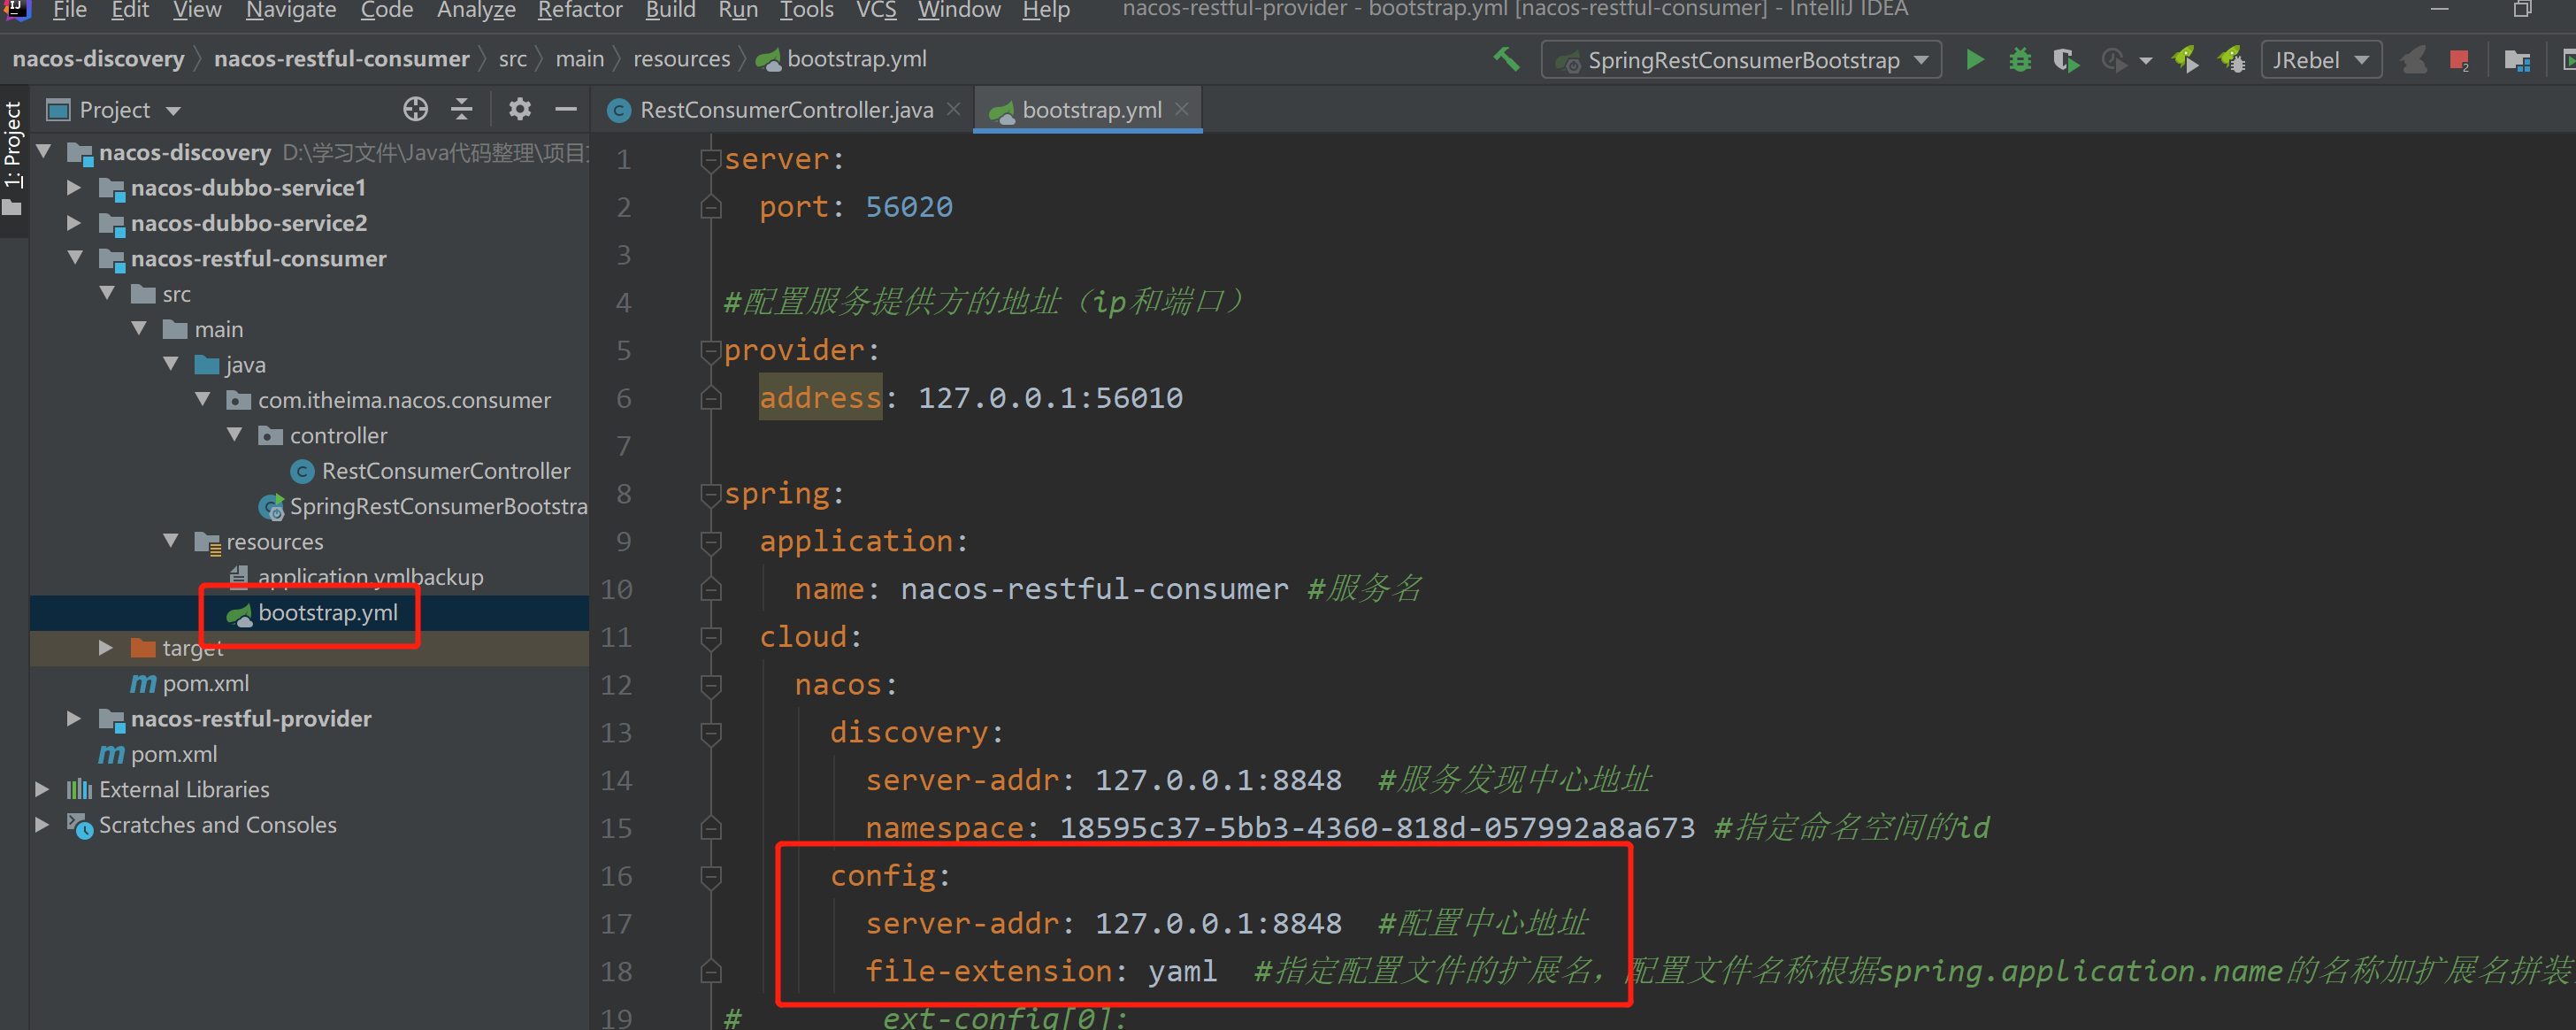
Task: Expand External Libraries node
Action: click(42, 789)
